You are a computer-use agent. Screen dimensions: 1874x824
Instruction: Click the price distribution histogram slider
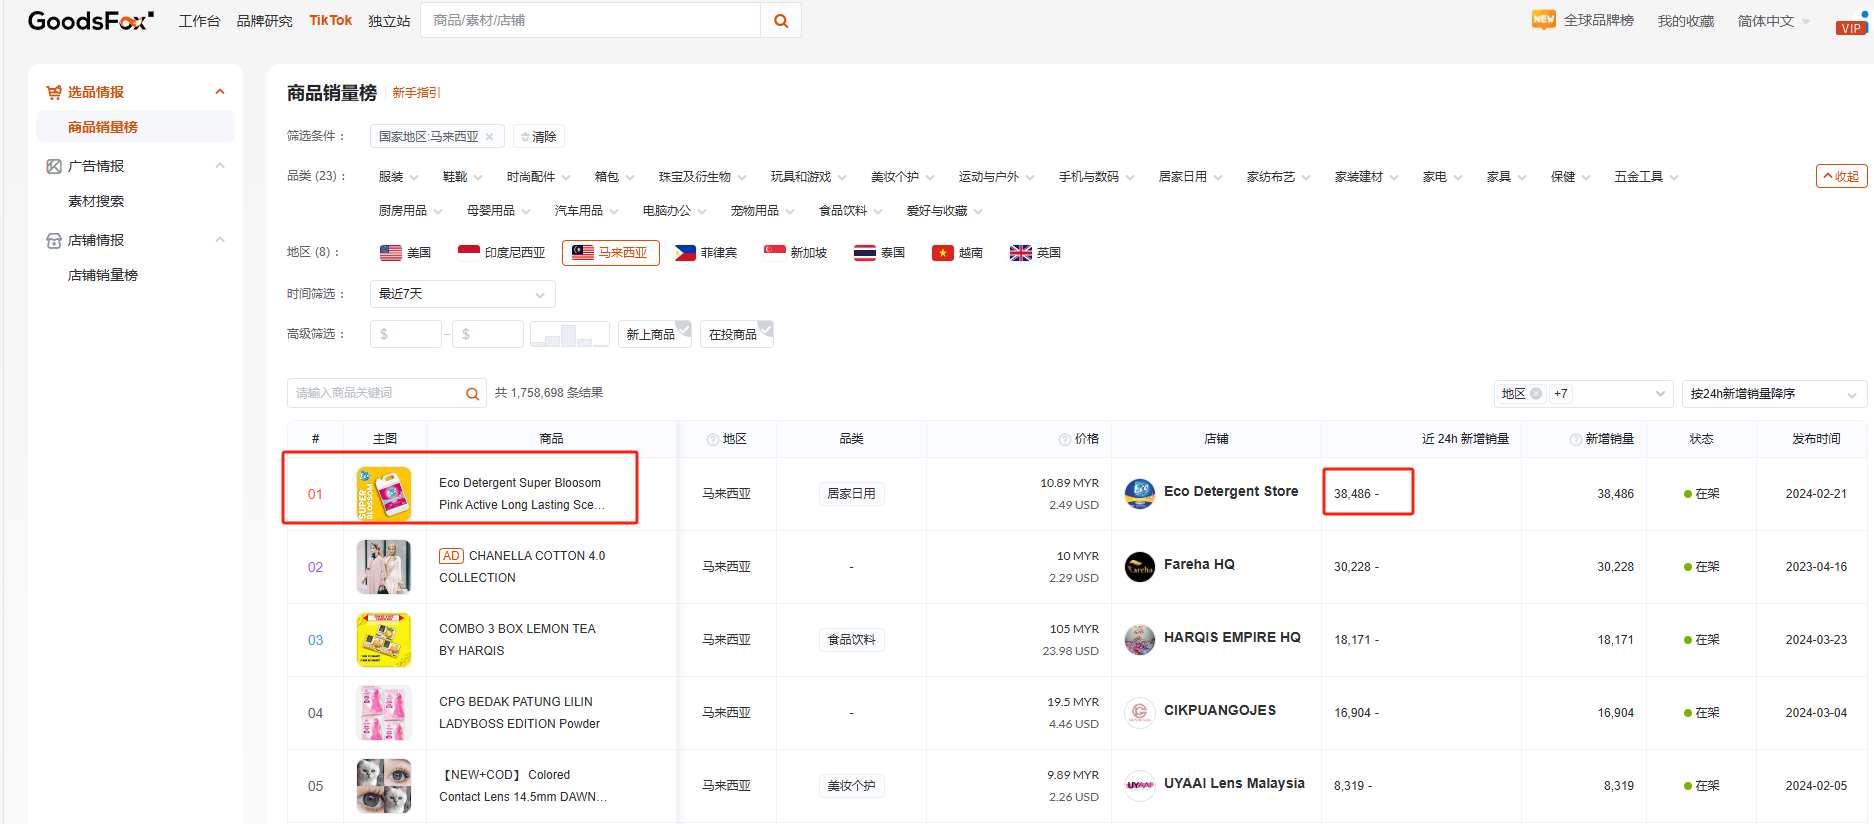click(x=570, y=334)
